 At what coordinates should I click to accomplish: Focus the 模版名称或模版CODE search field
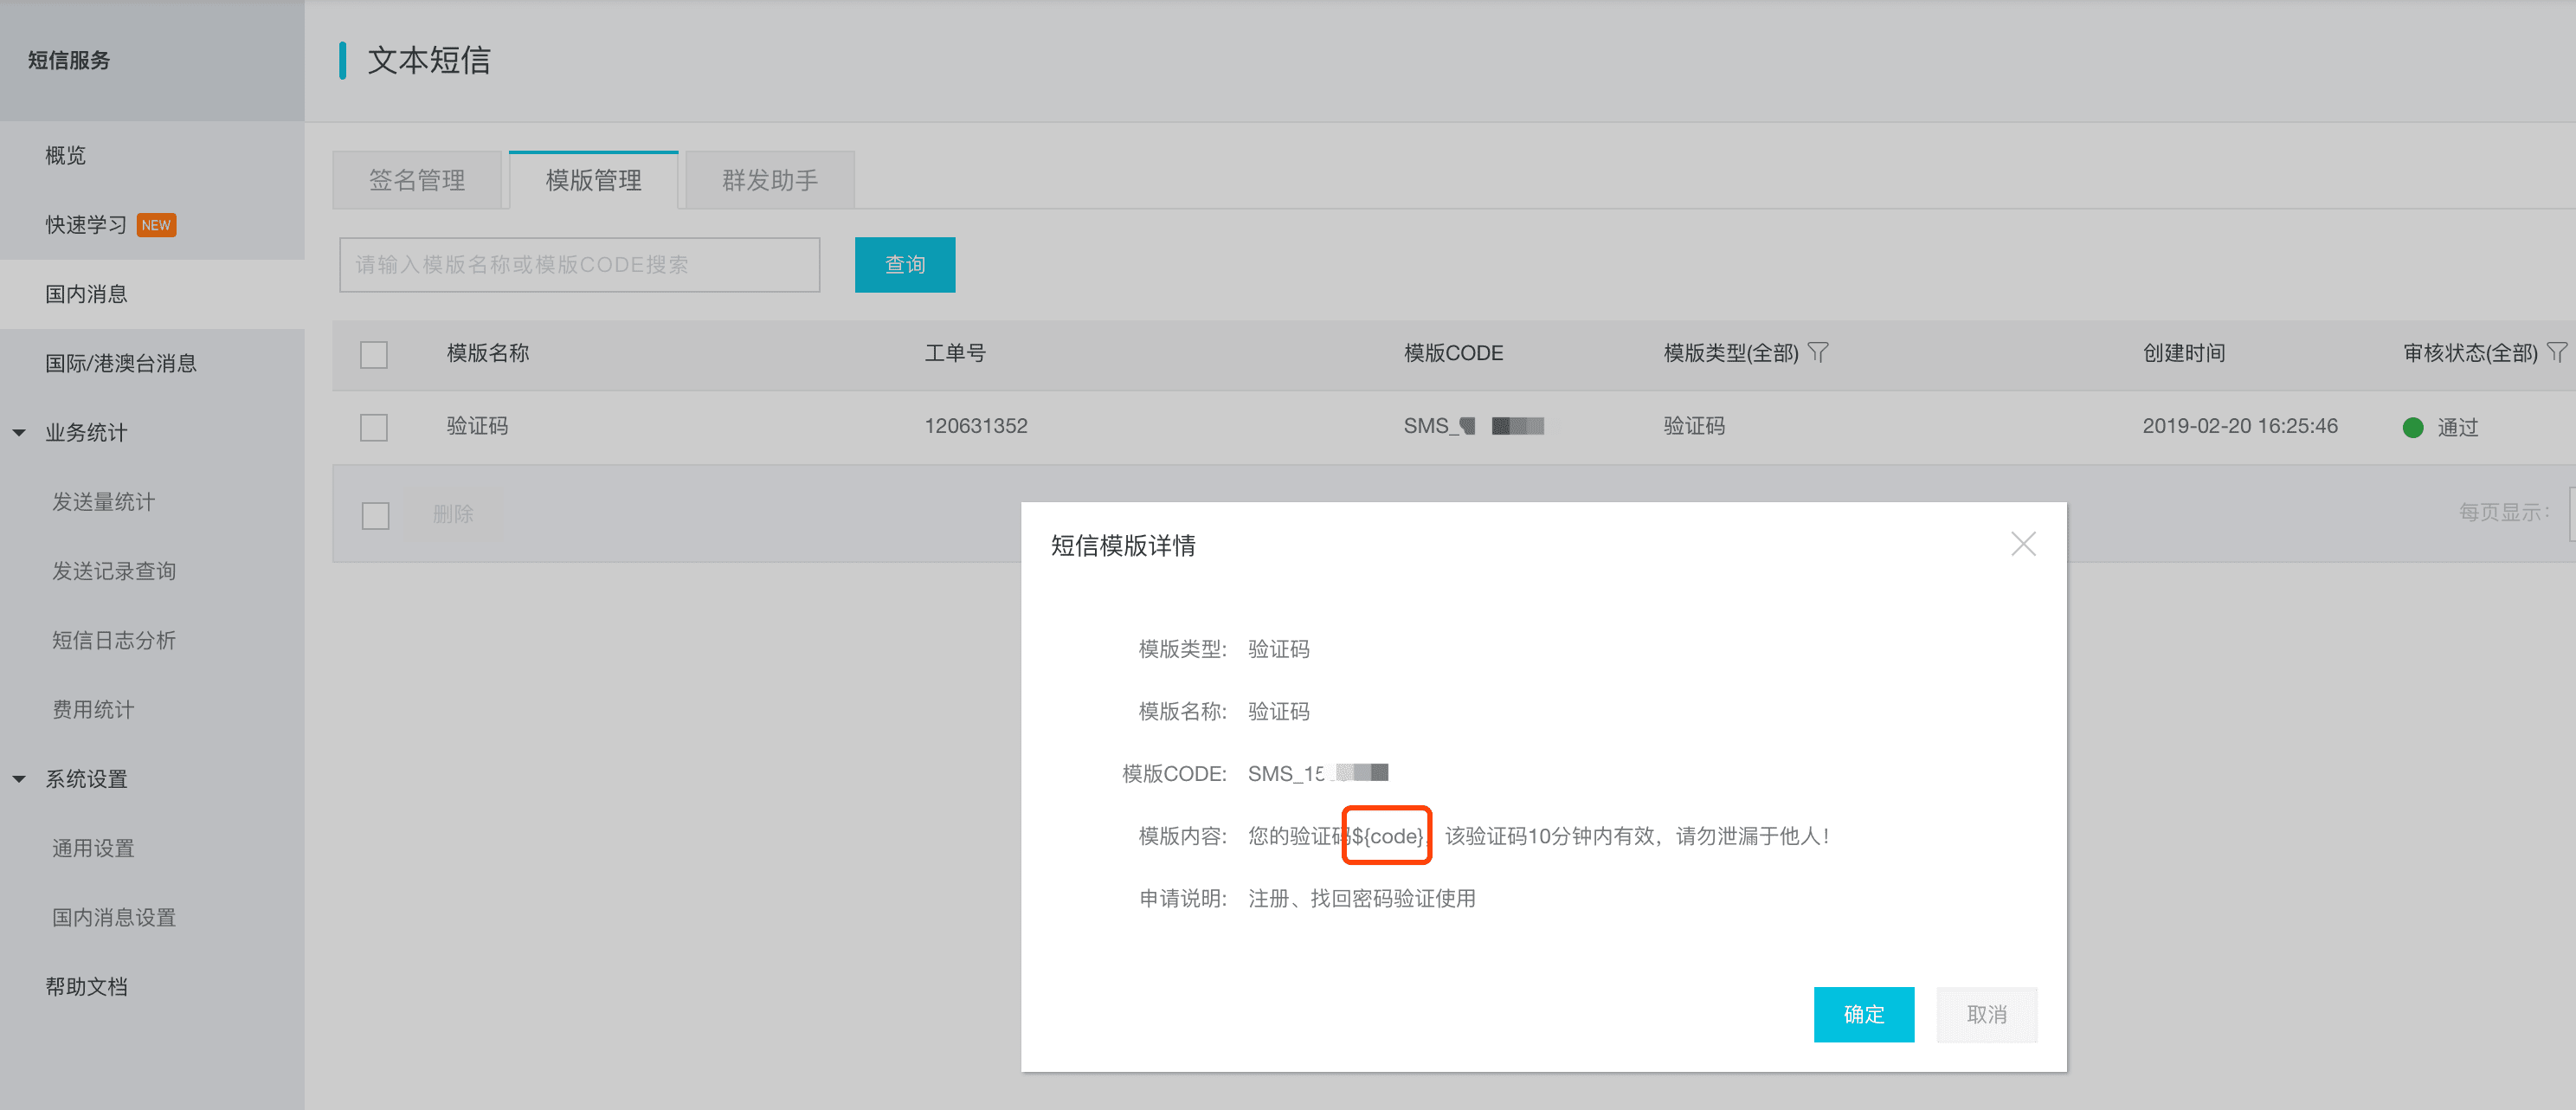tap(579, 265)
